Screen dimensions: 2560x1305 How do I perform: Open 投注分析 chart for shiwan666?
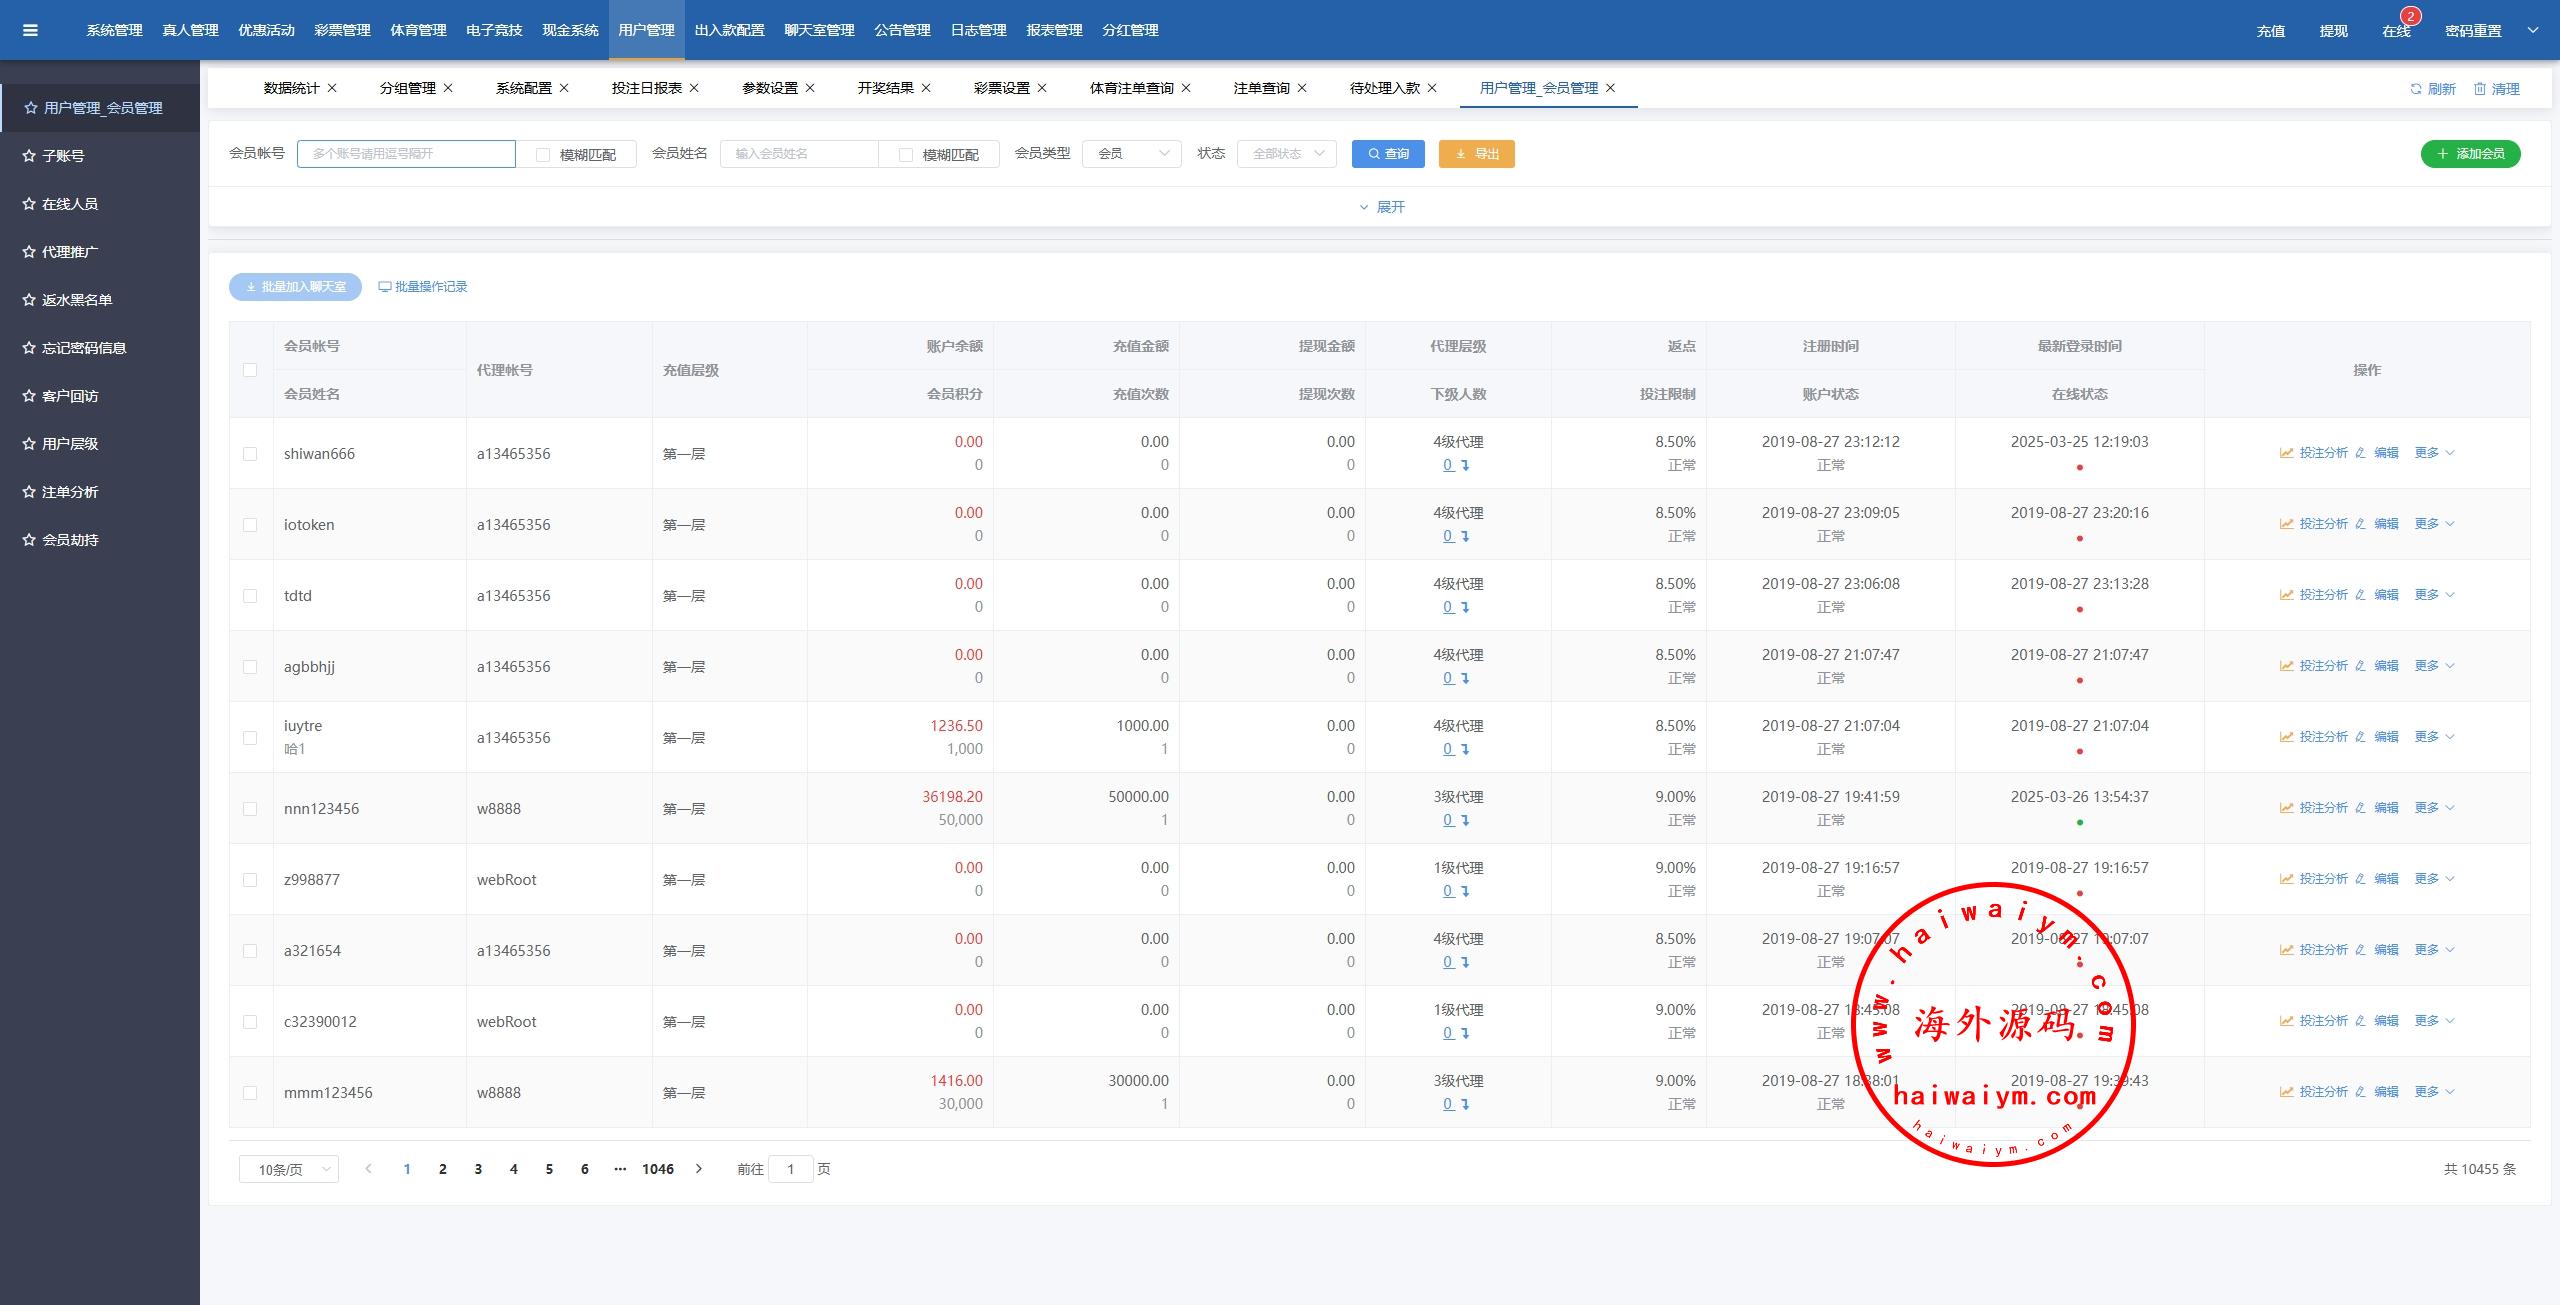pos(2286,453)
